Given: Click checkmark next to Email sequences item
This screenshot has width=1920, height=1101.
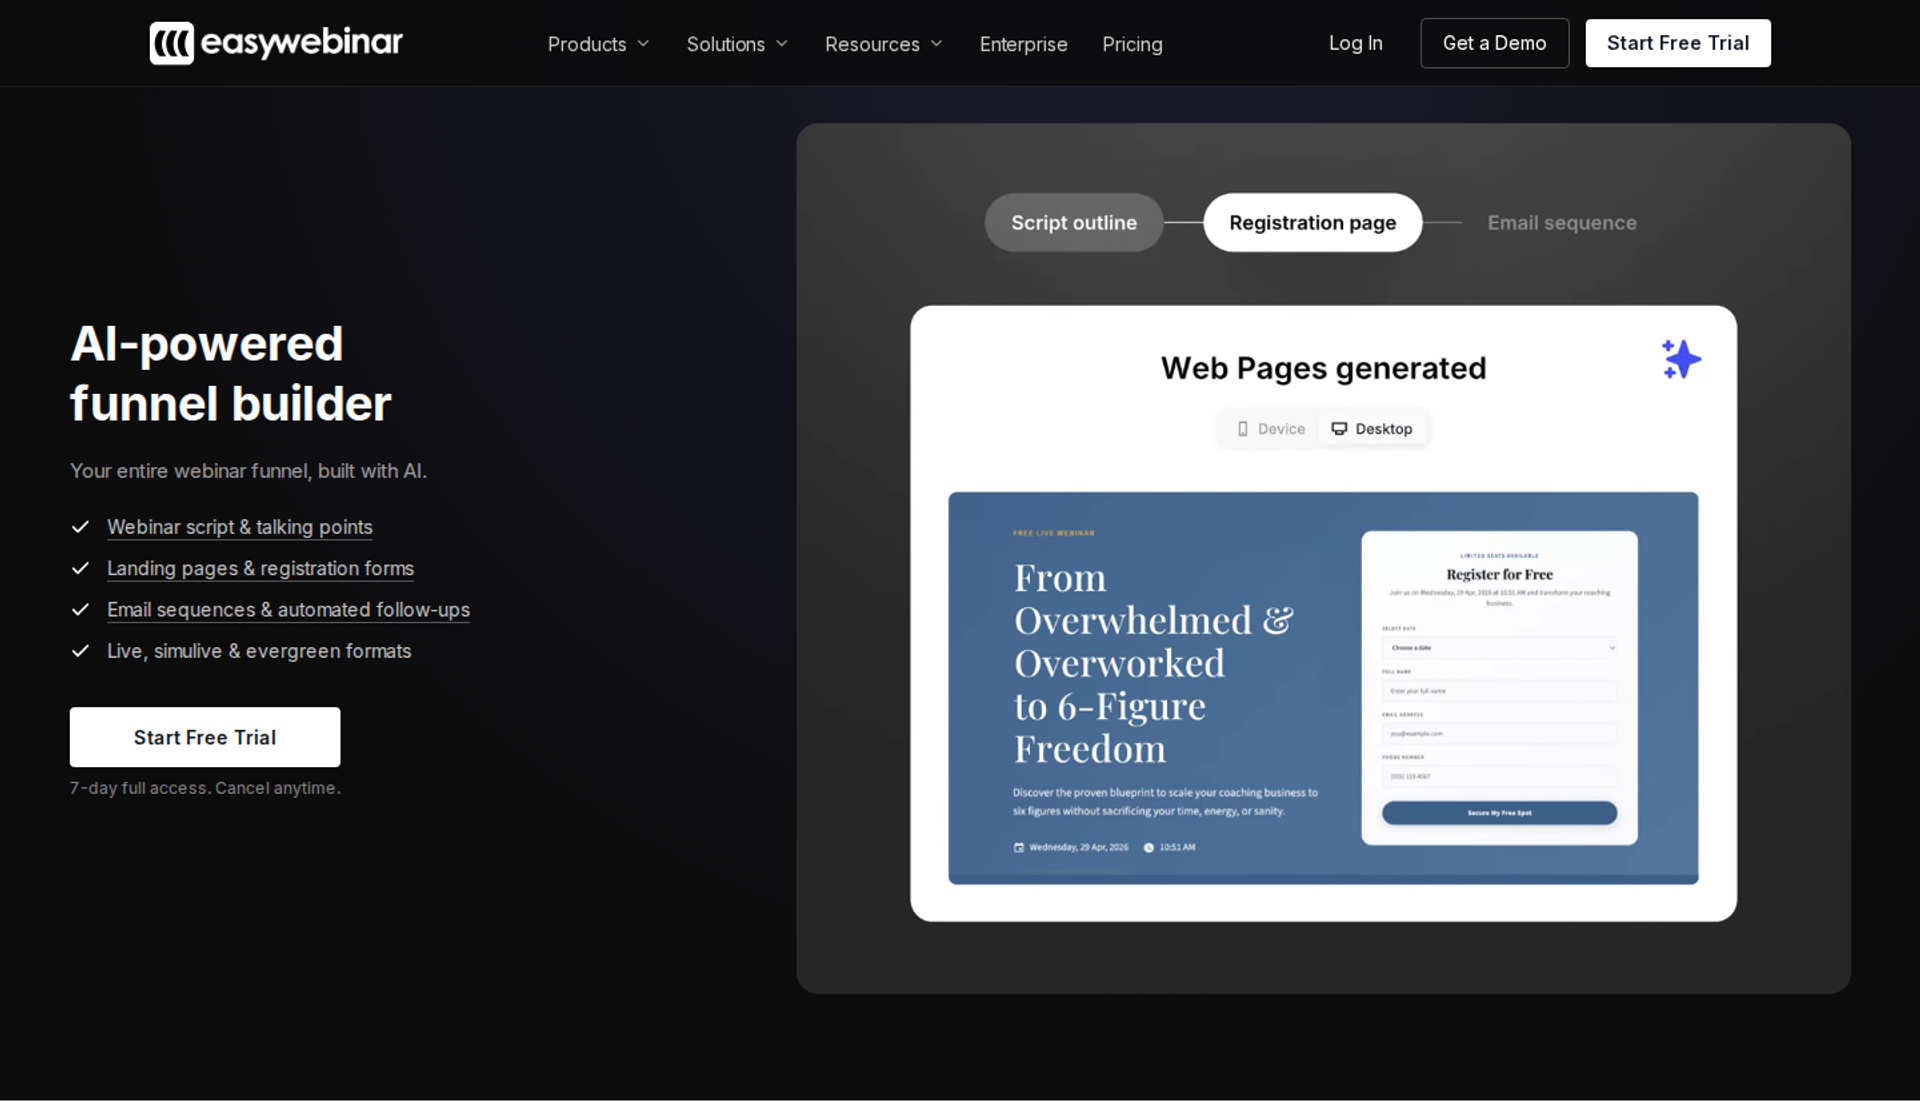Looking at the screenshot, I should [x=81, y=610].
